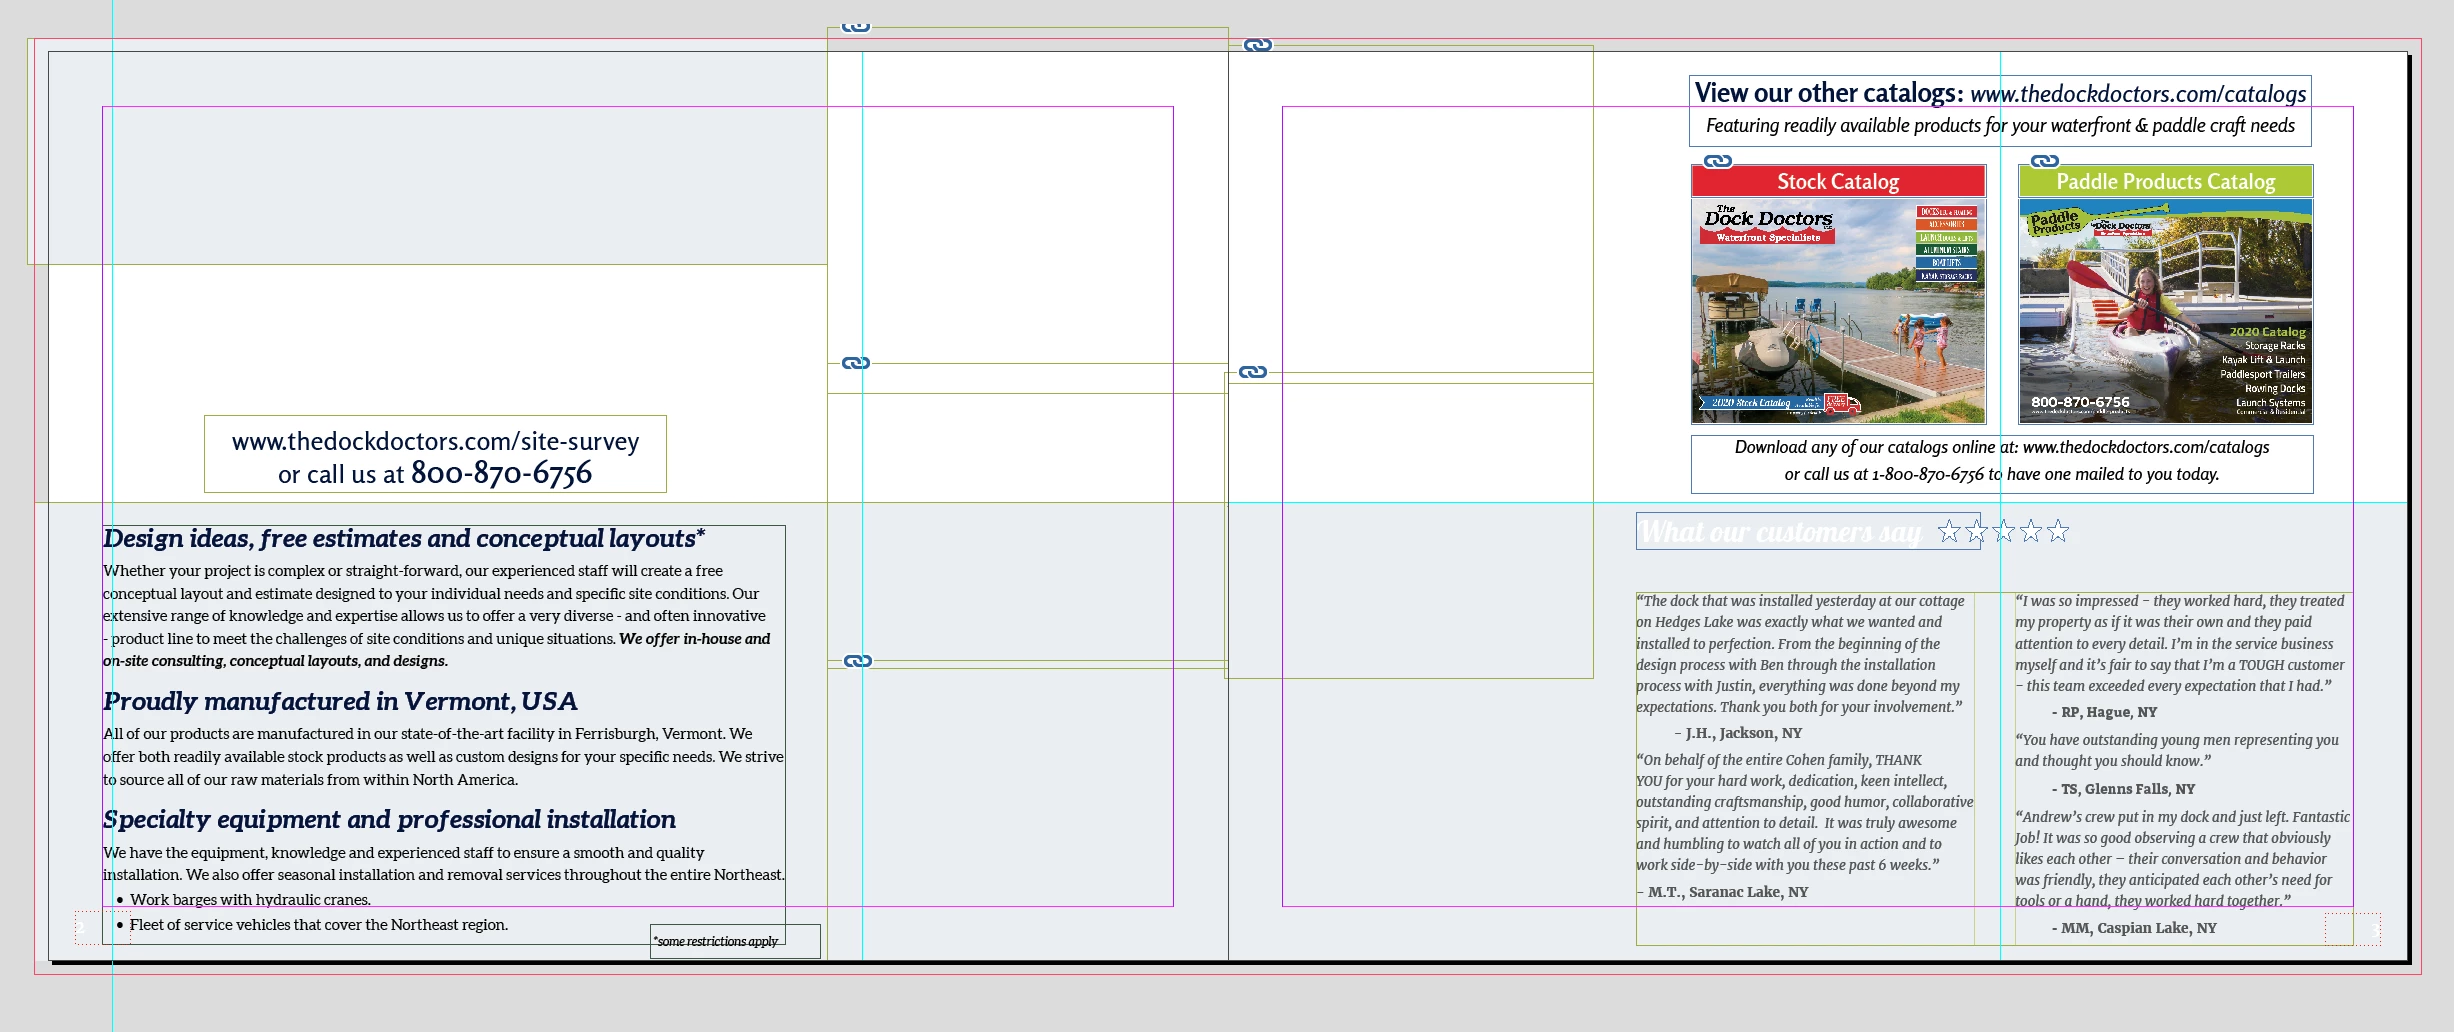Click the middle star of the five-star rating
This screenshot has width=2454, height=1032.
[2003, 531]
